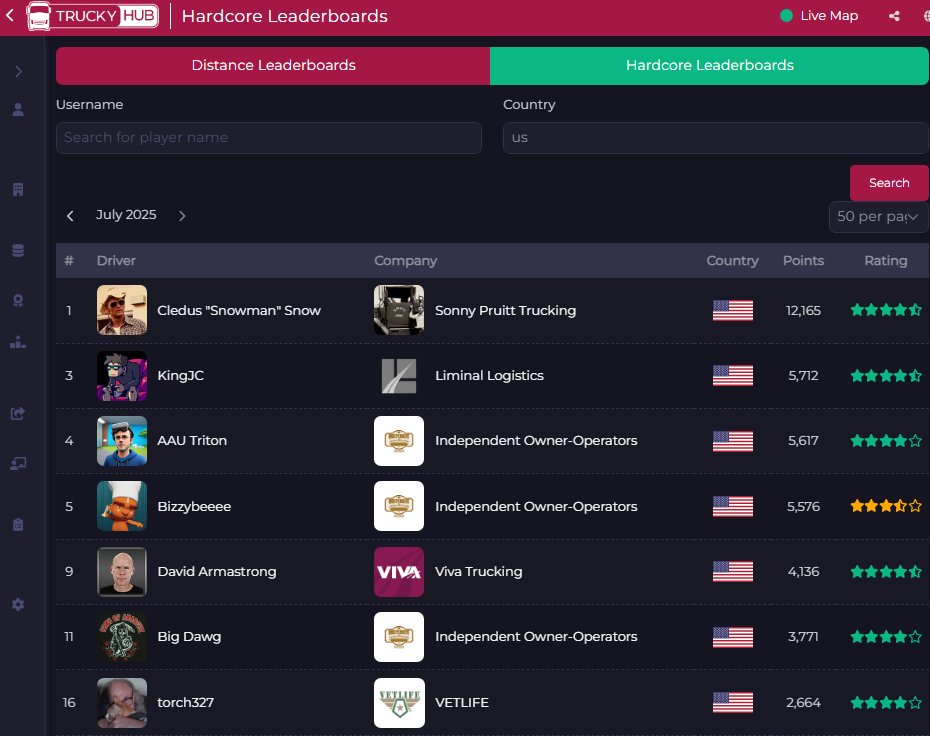Open VETLIFE company link
The image size is (930, 736).
(462, 703)
